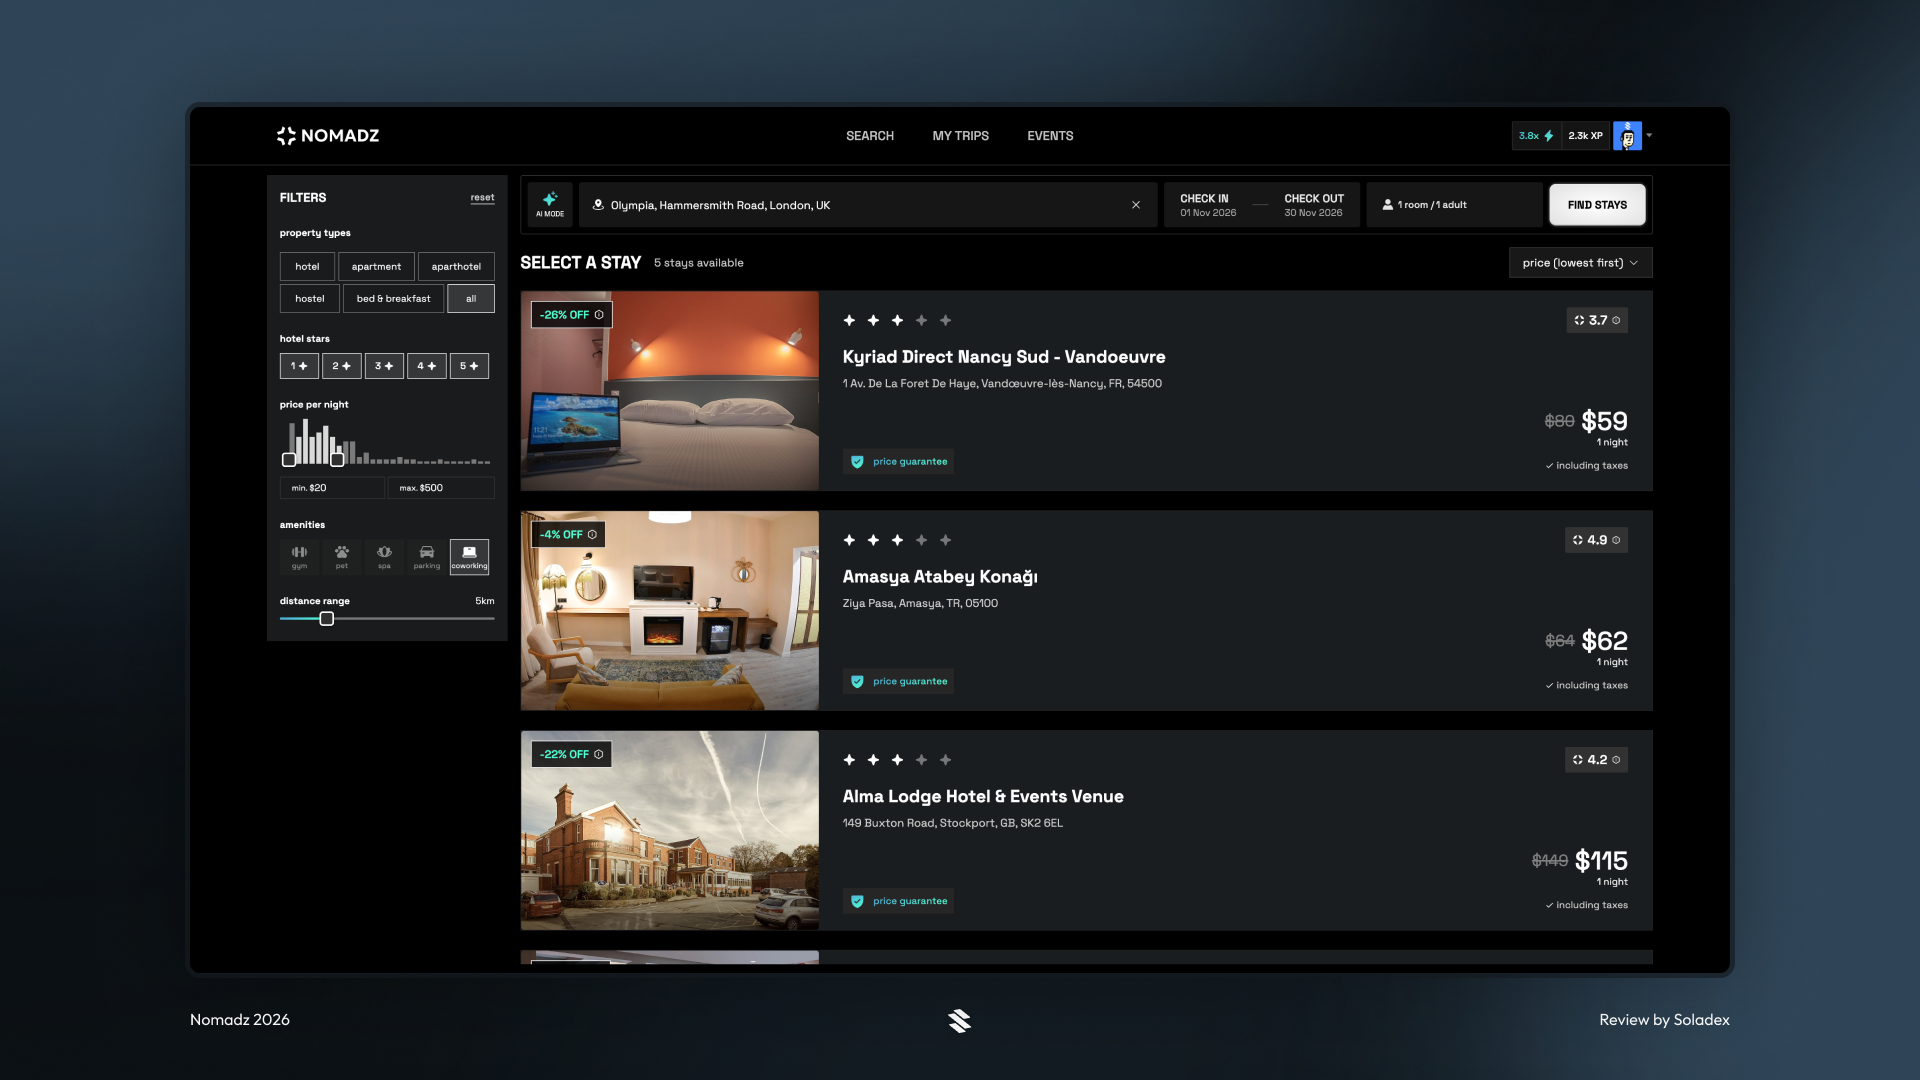
Task: Reset all filters
Action: (x=482, y=197)
